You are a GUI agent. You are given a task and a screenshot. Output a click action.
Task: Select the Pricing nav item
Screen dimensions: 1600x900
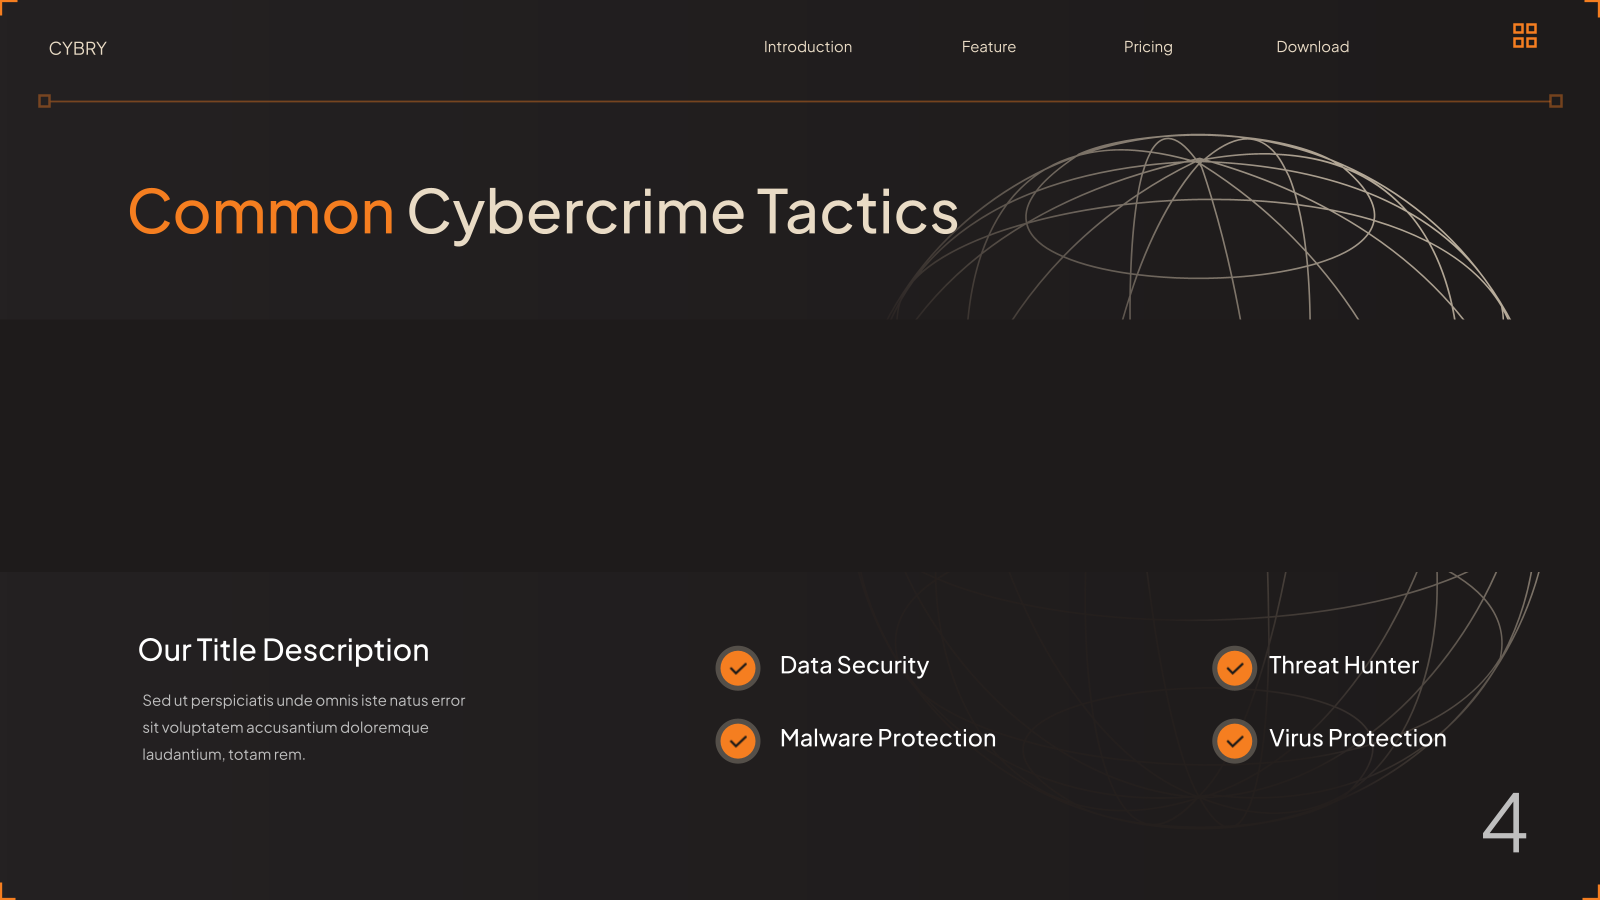pyautogui.click(x=1148, y=47)
